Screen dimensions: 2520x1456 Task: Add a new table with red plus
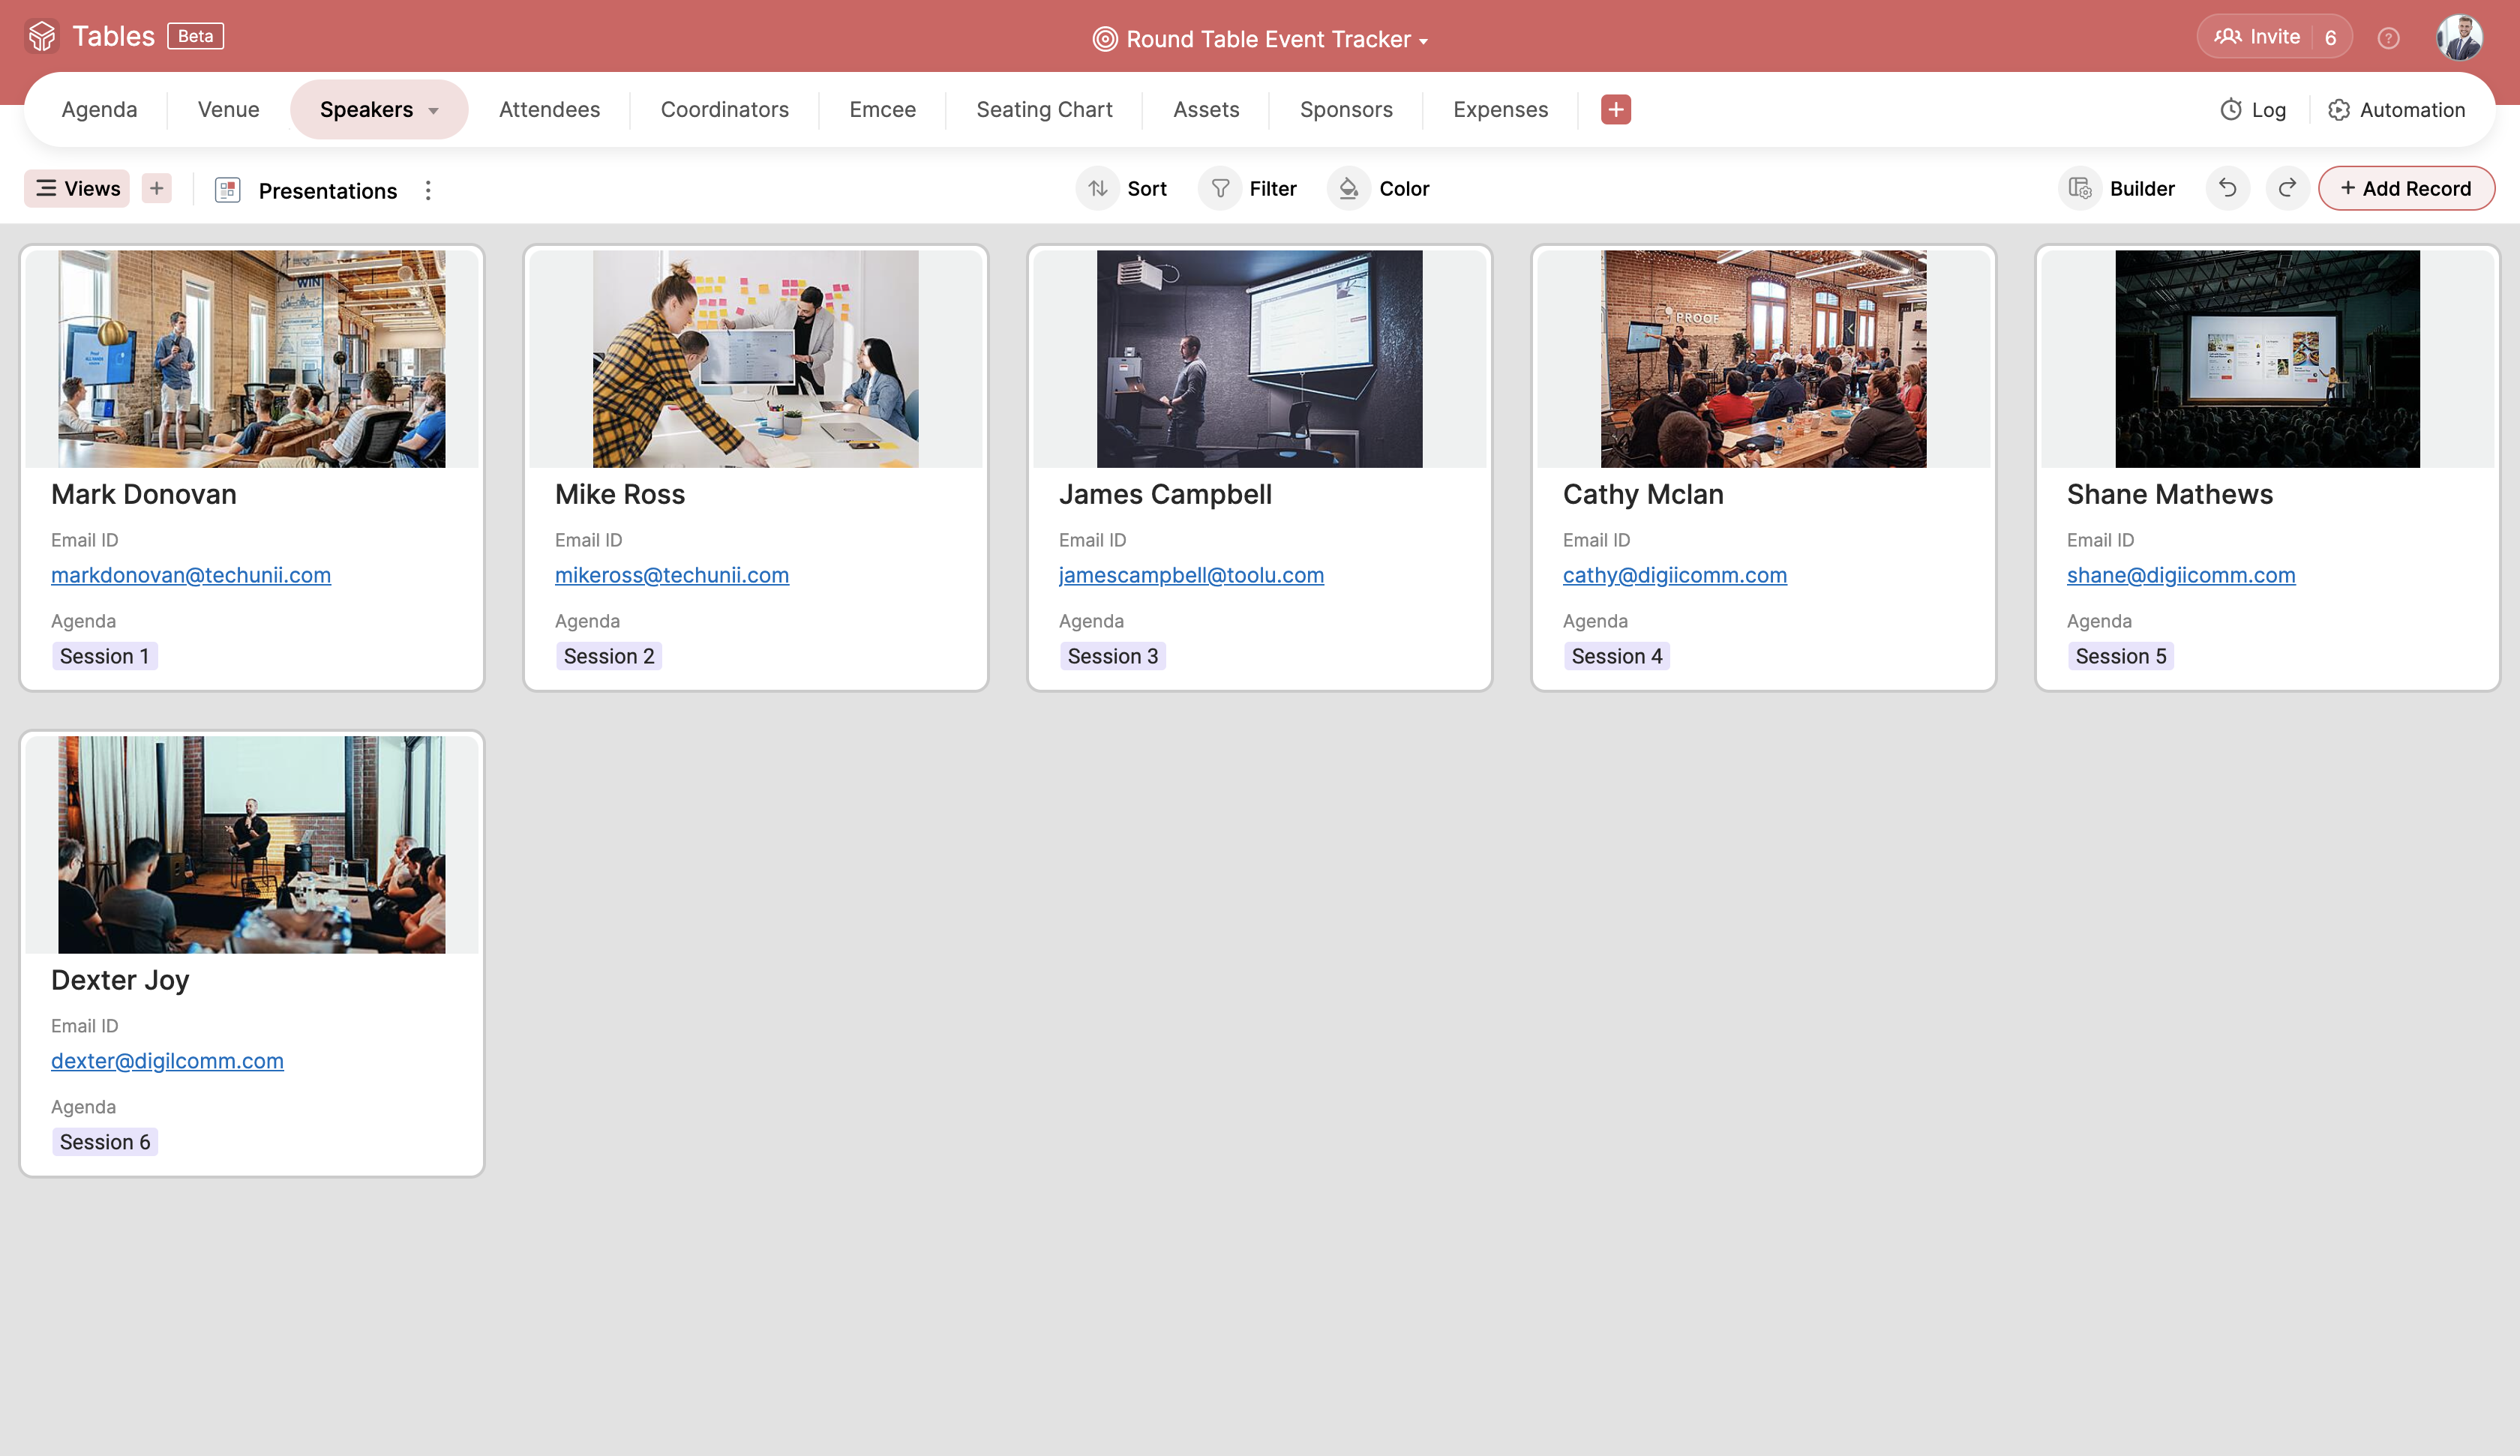[1615, 109]
